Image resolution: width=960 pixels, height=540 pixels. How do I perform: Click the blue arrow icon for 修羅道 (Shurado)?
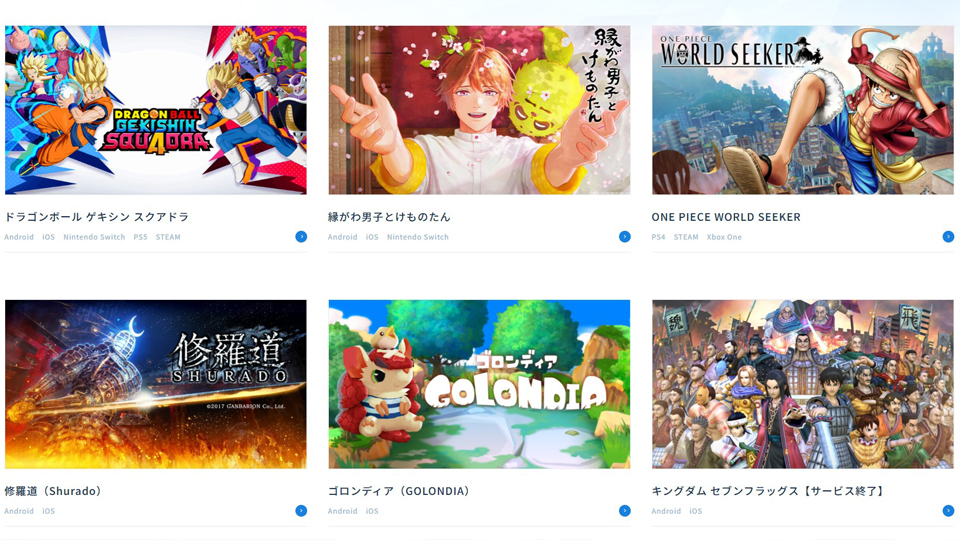click(301, 511)
